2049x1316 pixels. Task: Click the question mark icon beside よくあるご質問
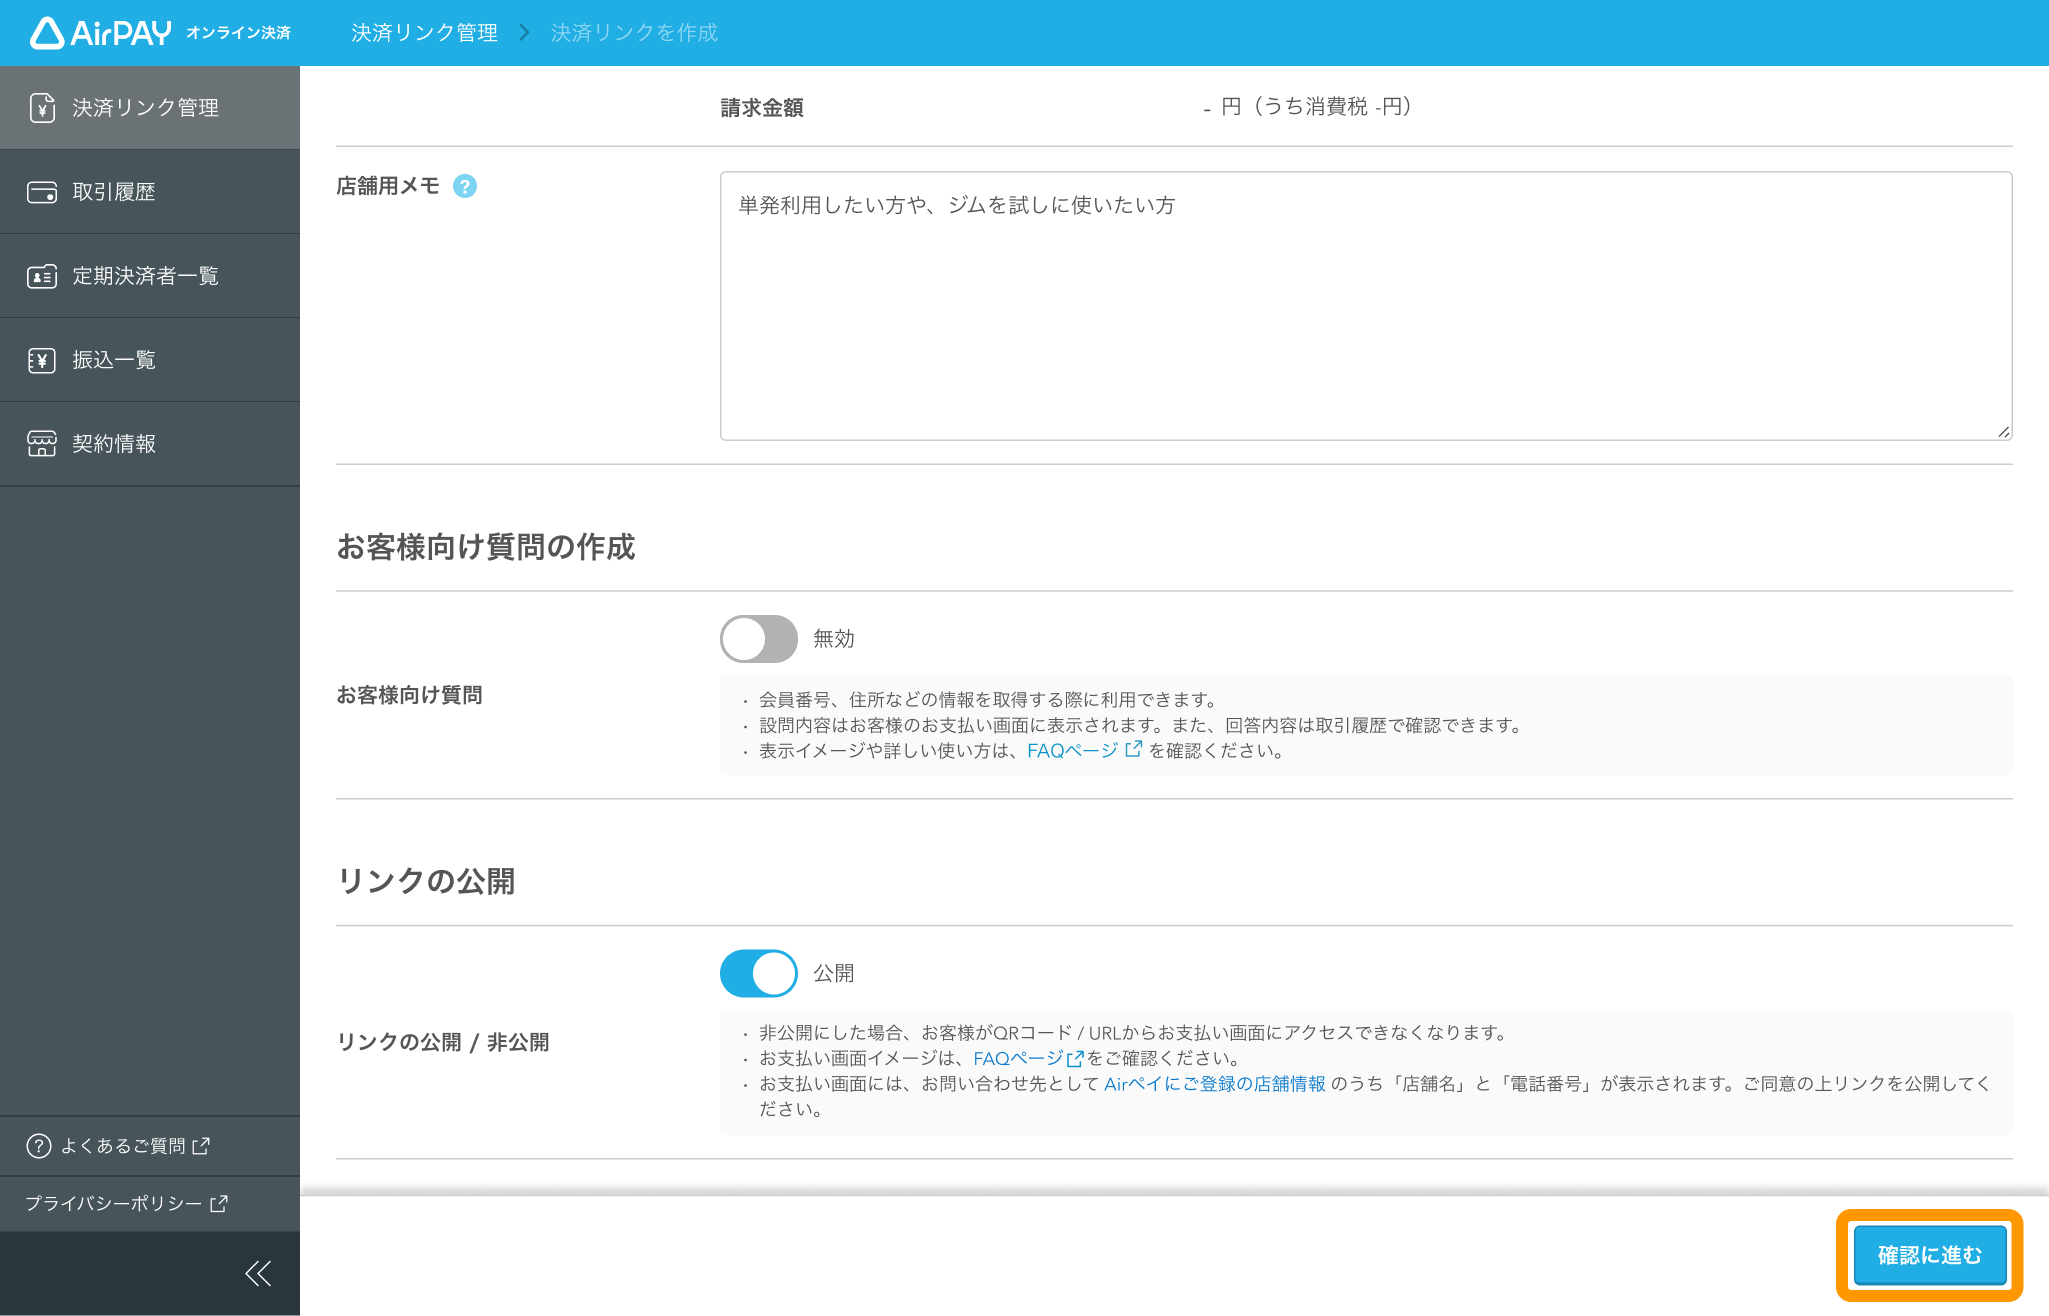pos(37,1146)
